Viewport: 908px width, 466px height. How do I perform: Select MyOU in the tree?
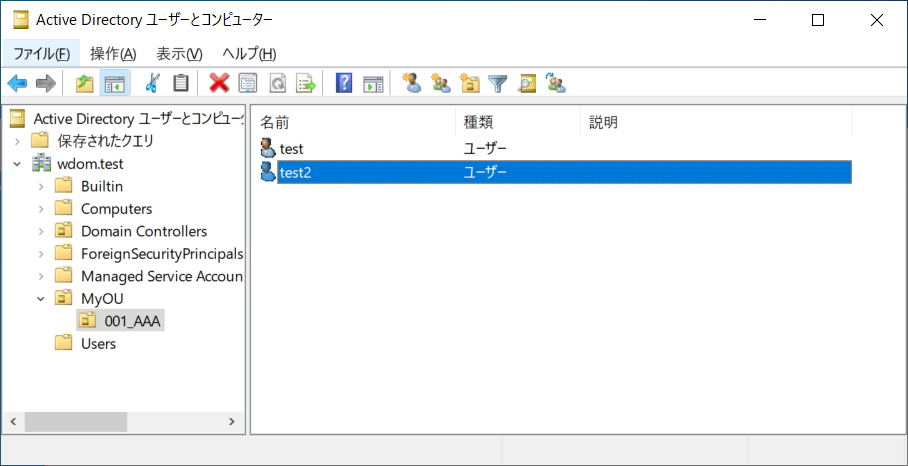click(x=102, y=298)
